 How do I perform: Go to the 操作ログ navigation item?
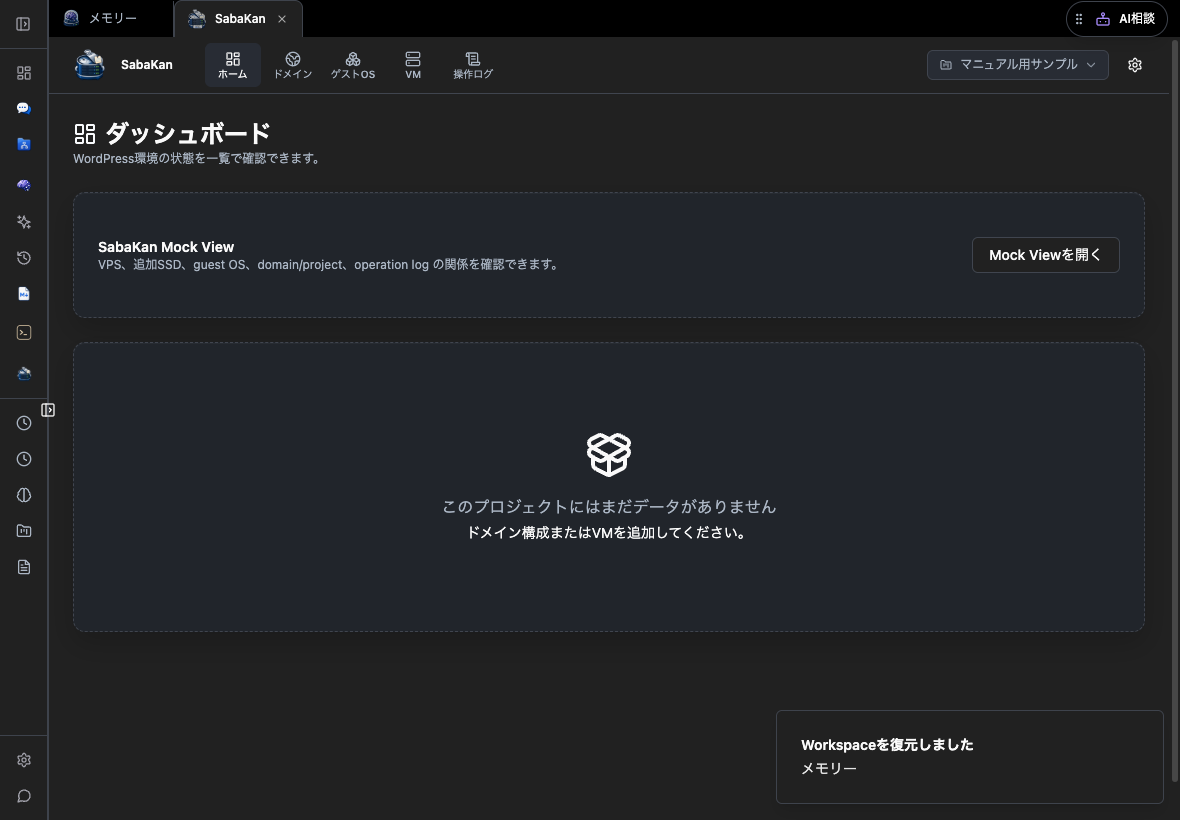coord(473,65)
